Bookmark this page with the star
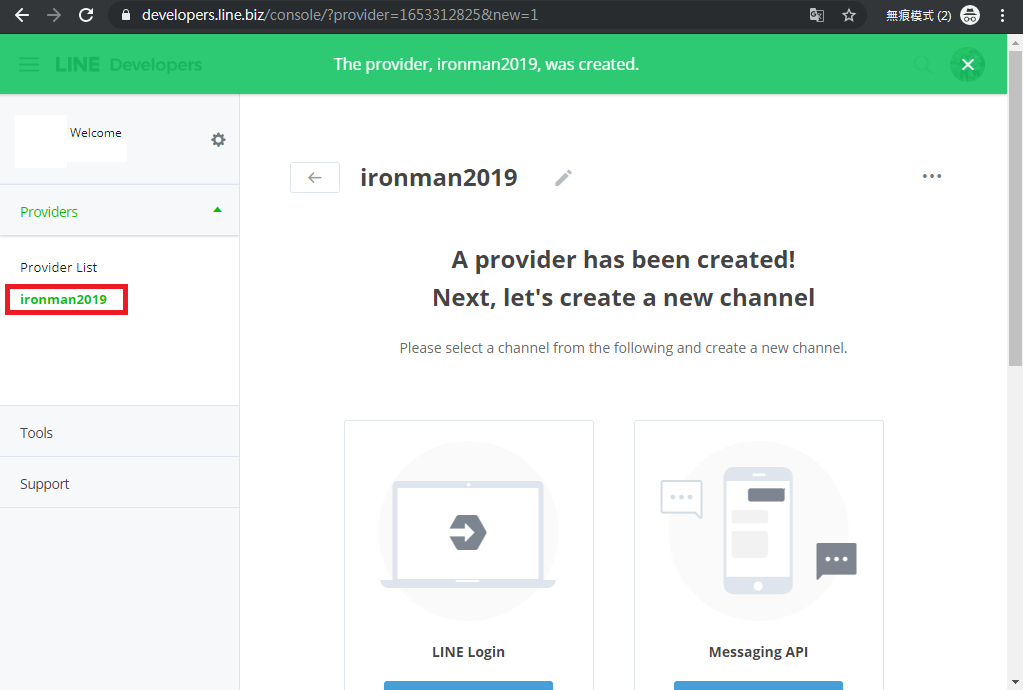1023x690 pixels. tap(848, 15)
